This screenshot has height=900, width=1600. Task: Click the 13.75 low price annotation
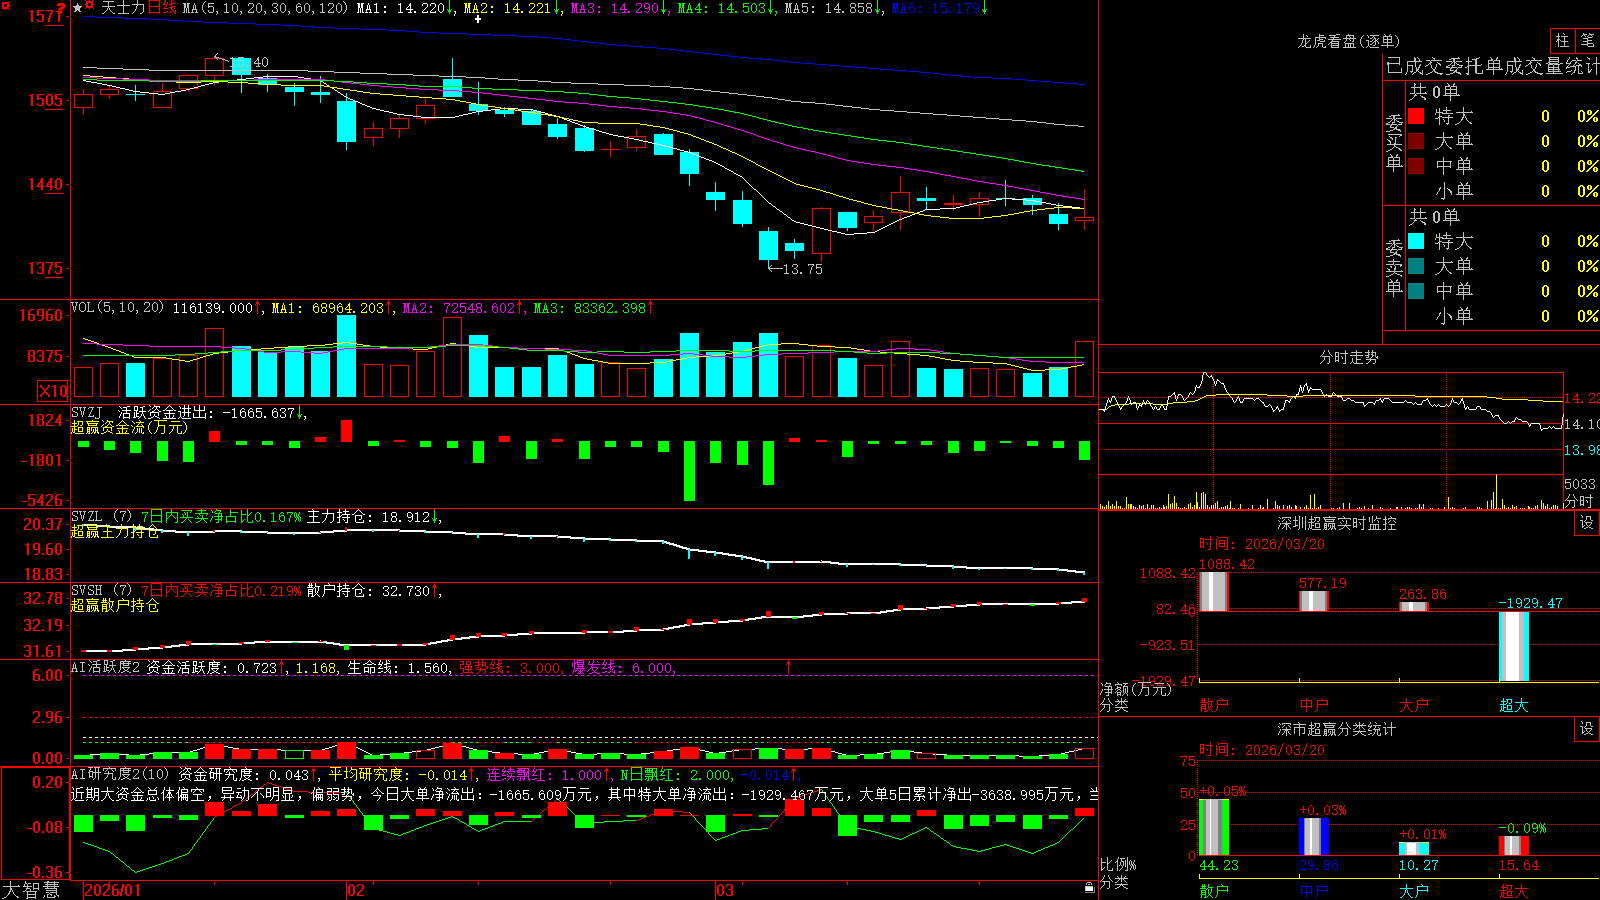tap(802, 269)
